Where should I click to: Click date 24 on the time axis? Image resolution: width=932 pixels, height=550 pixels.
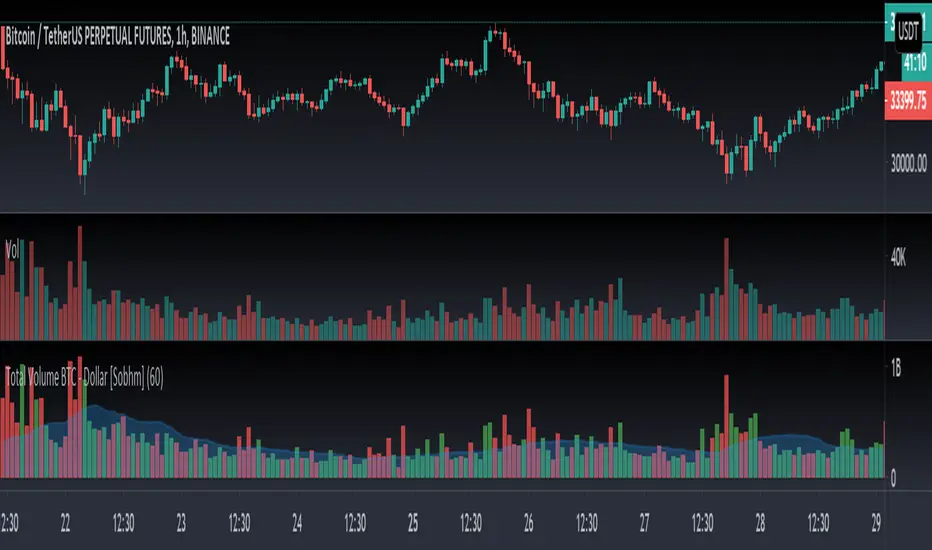298,524
